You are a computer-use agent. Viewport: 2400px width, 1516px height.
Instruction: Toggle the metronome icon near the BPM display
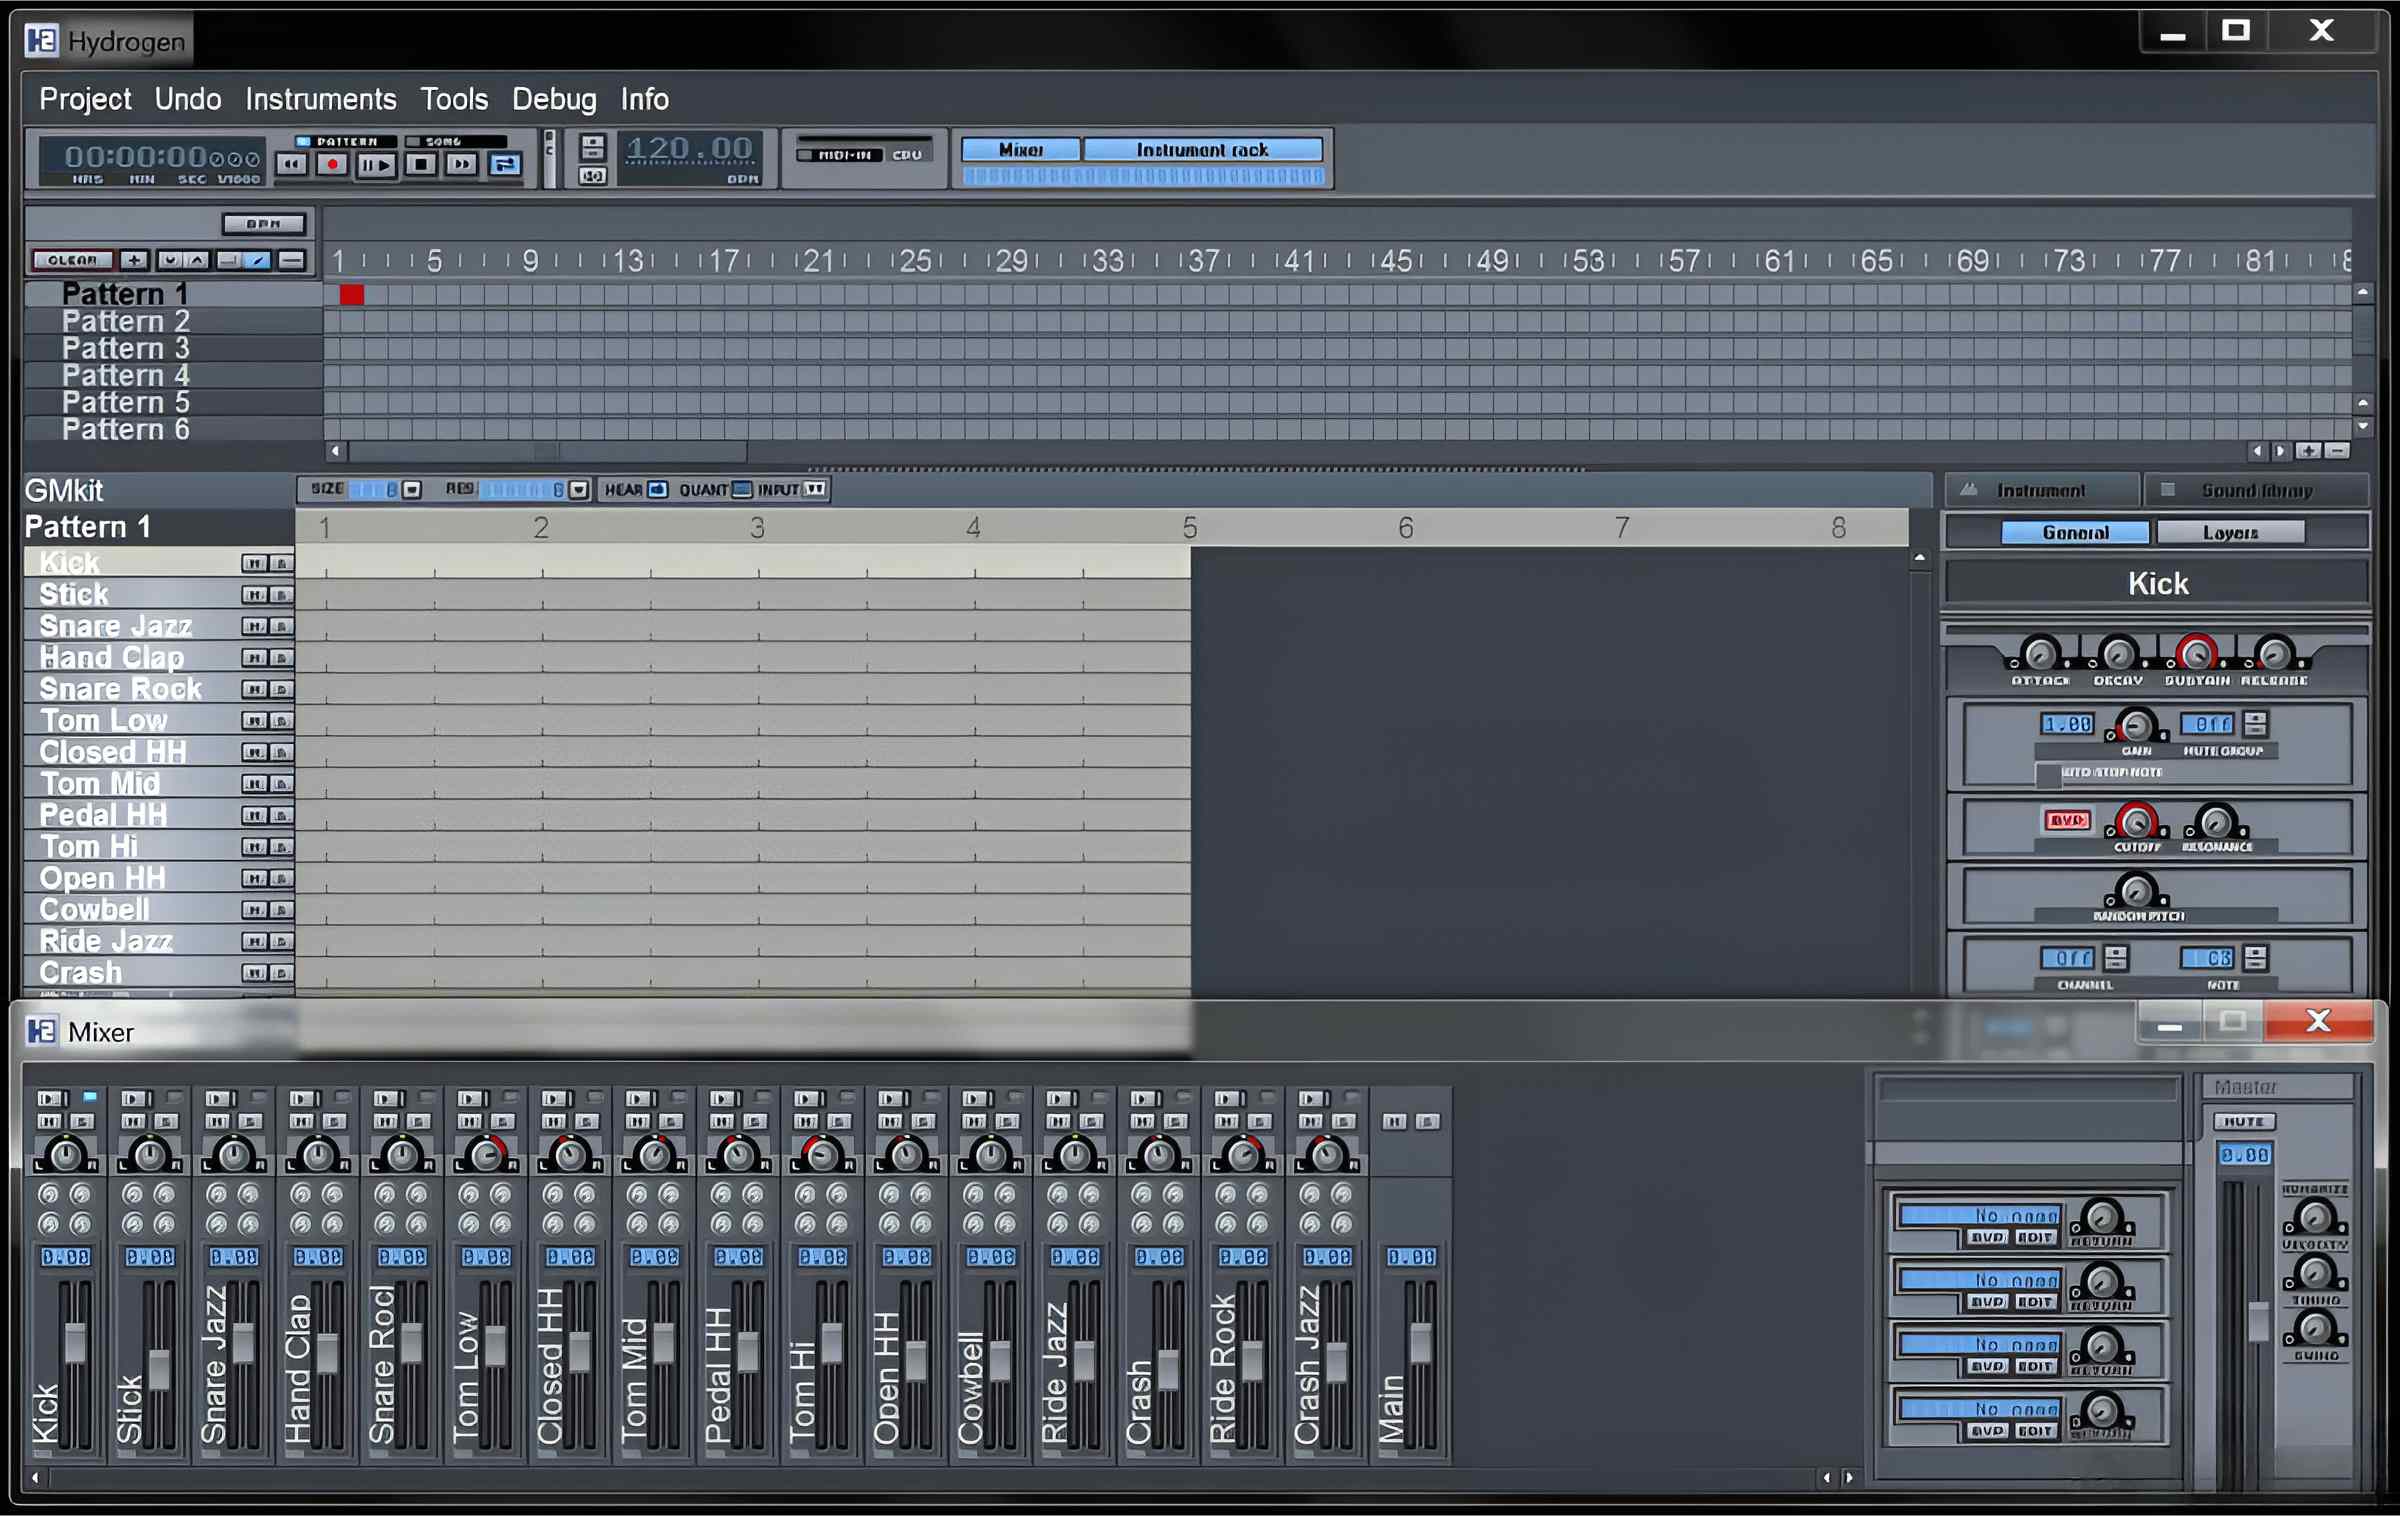[x=592, y=176]
